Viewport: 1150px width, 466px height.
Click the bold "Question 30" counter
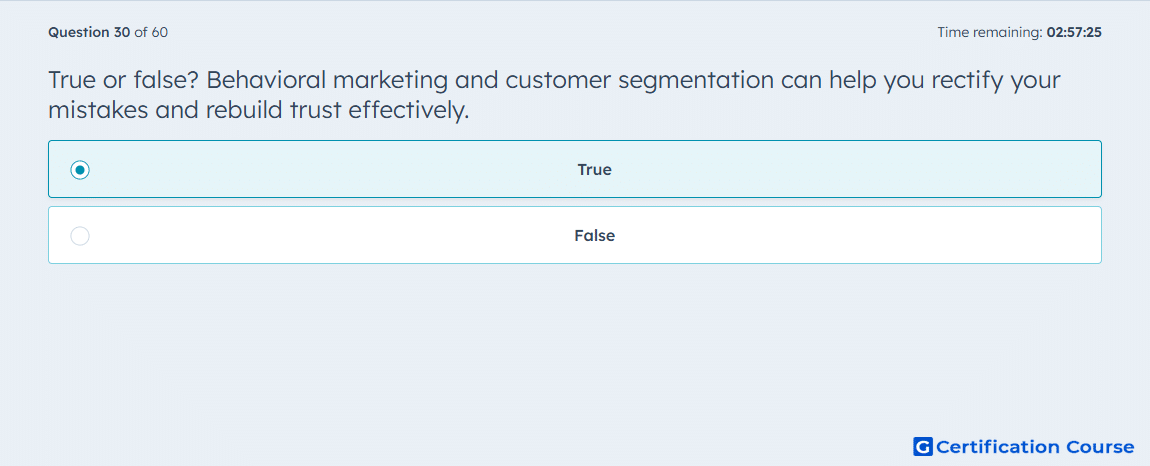[89, 32]
